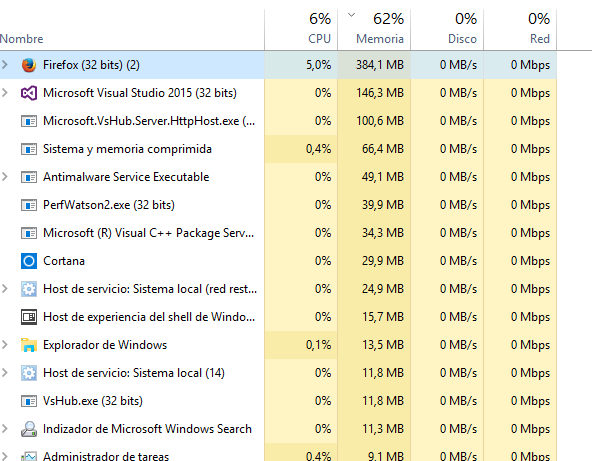Expand the Explorador de Windows process
This screenshot has height=461, width=592.
[5, 345]
